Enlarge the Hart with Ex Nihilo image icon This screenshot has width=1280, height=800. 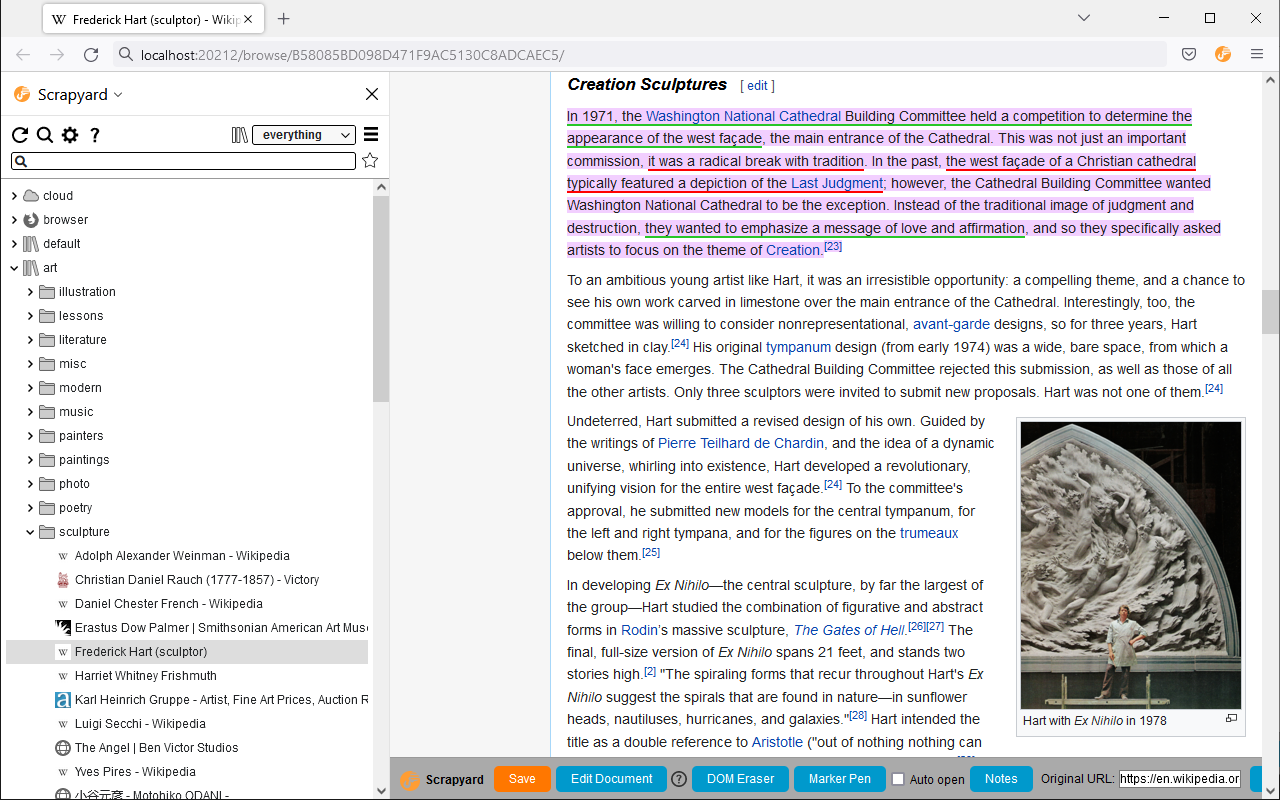coord(1231,718)
